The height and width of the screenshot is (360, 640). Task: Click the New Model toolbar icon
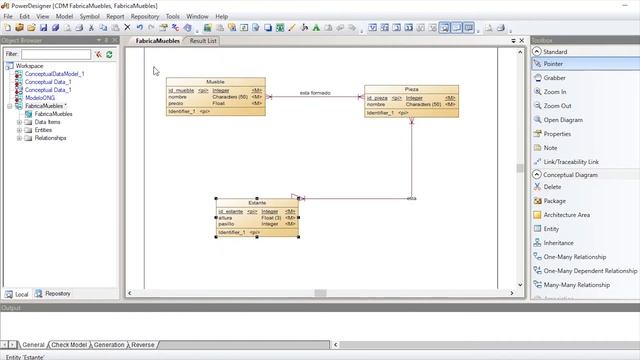[x=7, y=28]
